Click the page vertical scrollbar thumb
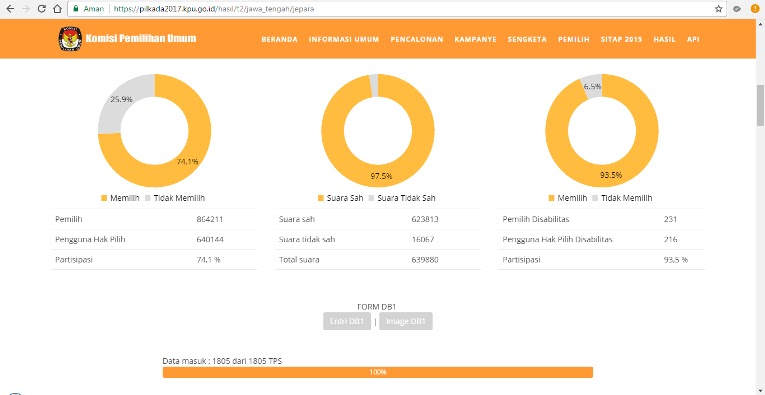765x395 pixels. click(760, 105)
